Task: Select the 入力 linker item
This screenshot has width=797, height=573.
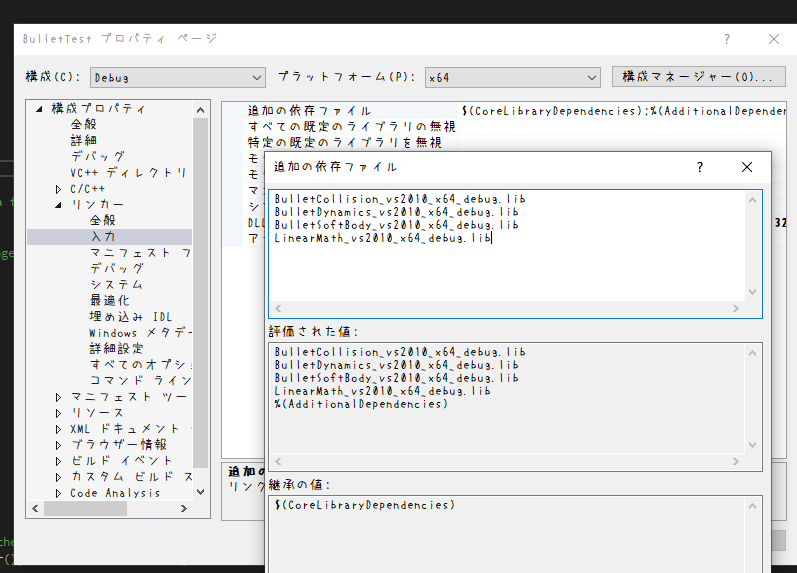Action: click(103, 236)
